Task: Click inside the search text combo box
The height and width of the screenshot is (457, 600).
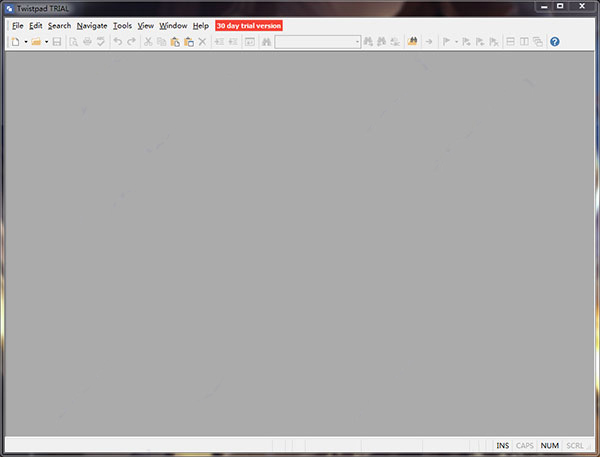Action: pyautogui.click(x=315, y=42)
